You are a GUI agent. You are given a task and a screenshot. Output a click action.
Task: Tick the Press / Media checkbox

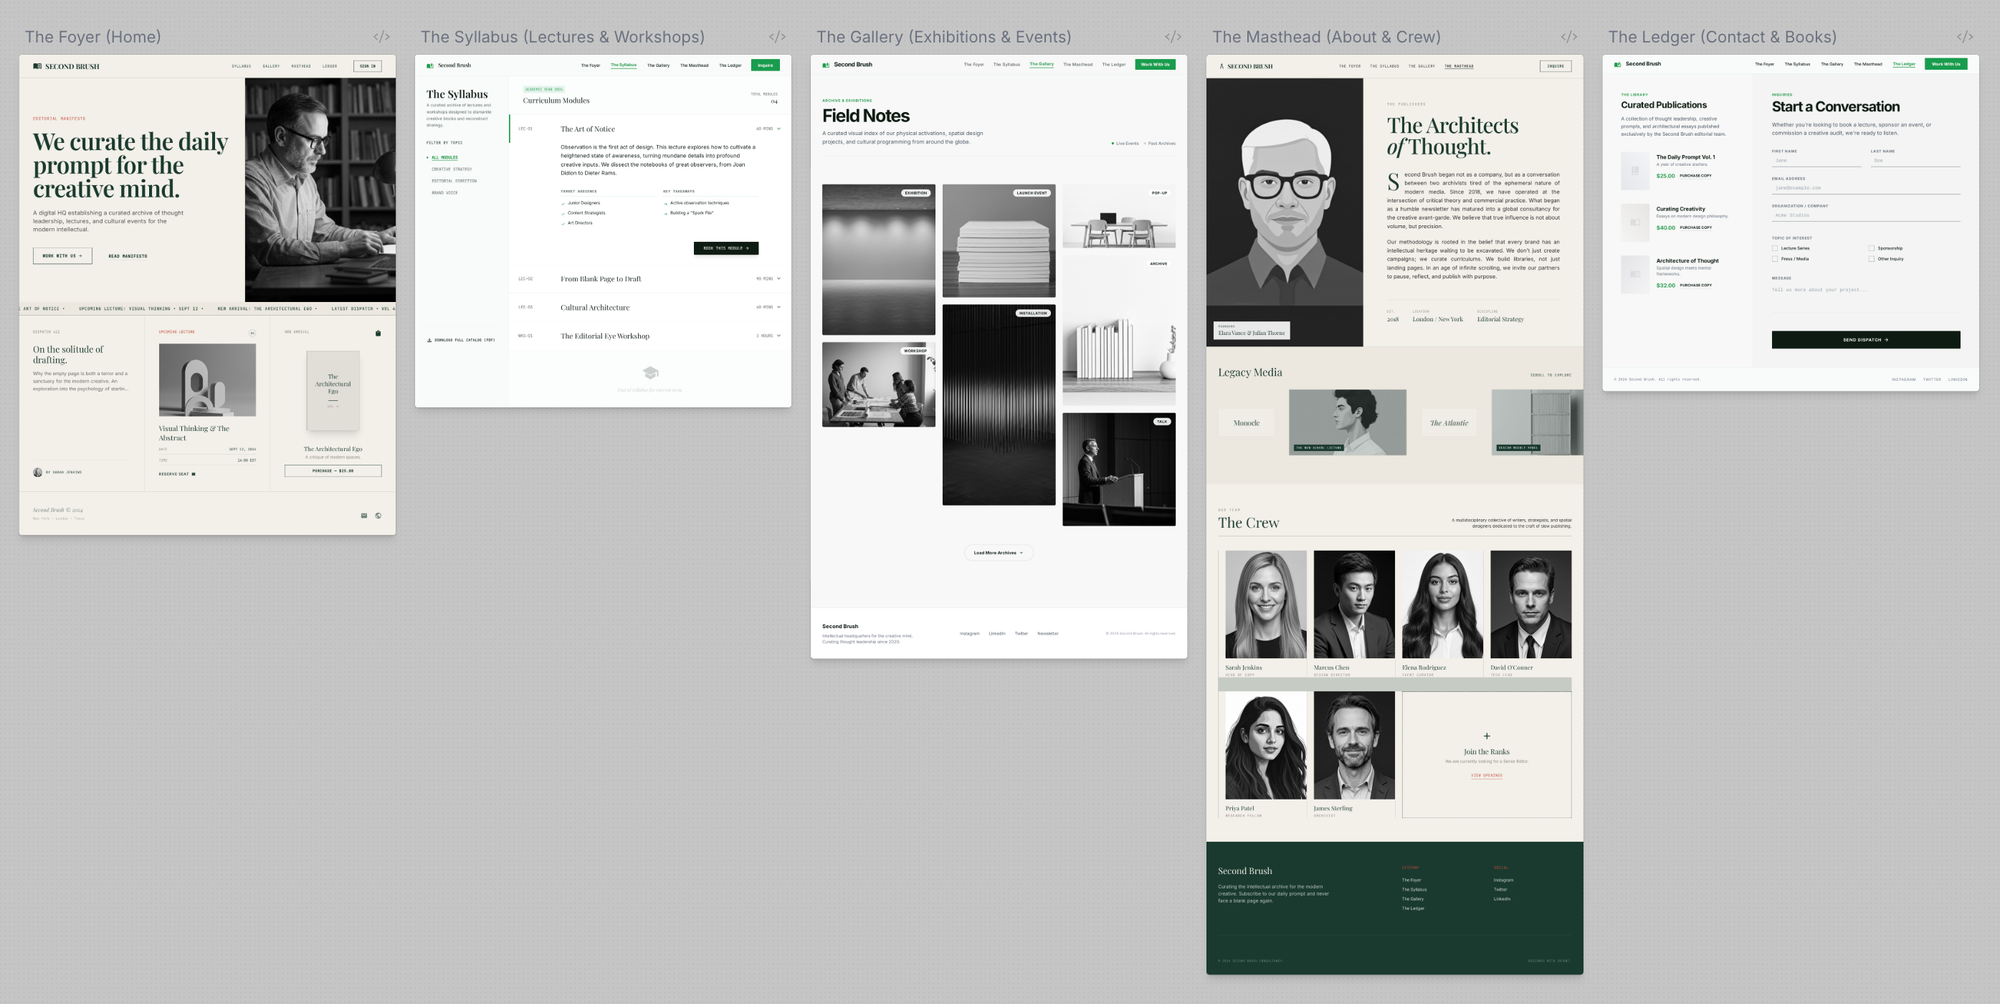tap(1775, 259)
